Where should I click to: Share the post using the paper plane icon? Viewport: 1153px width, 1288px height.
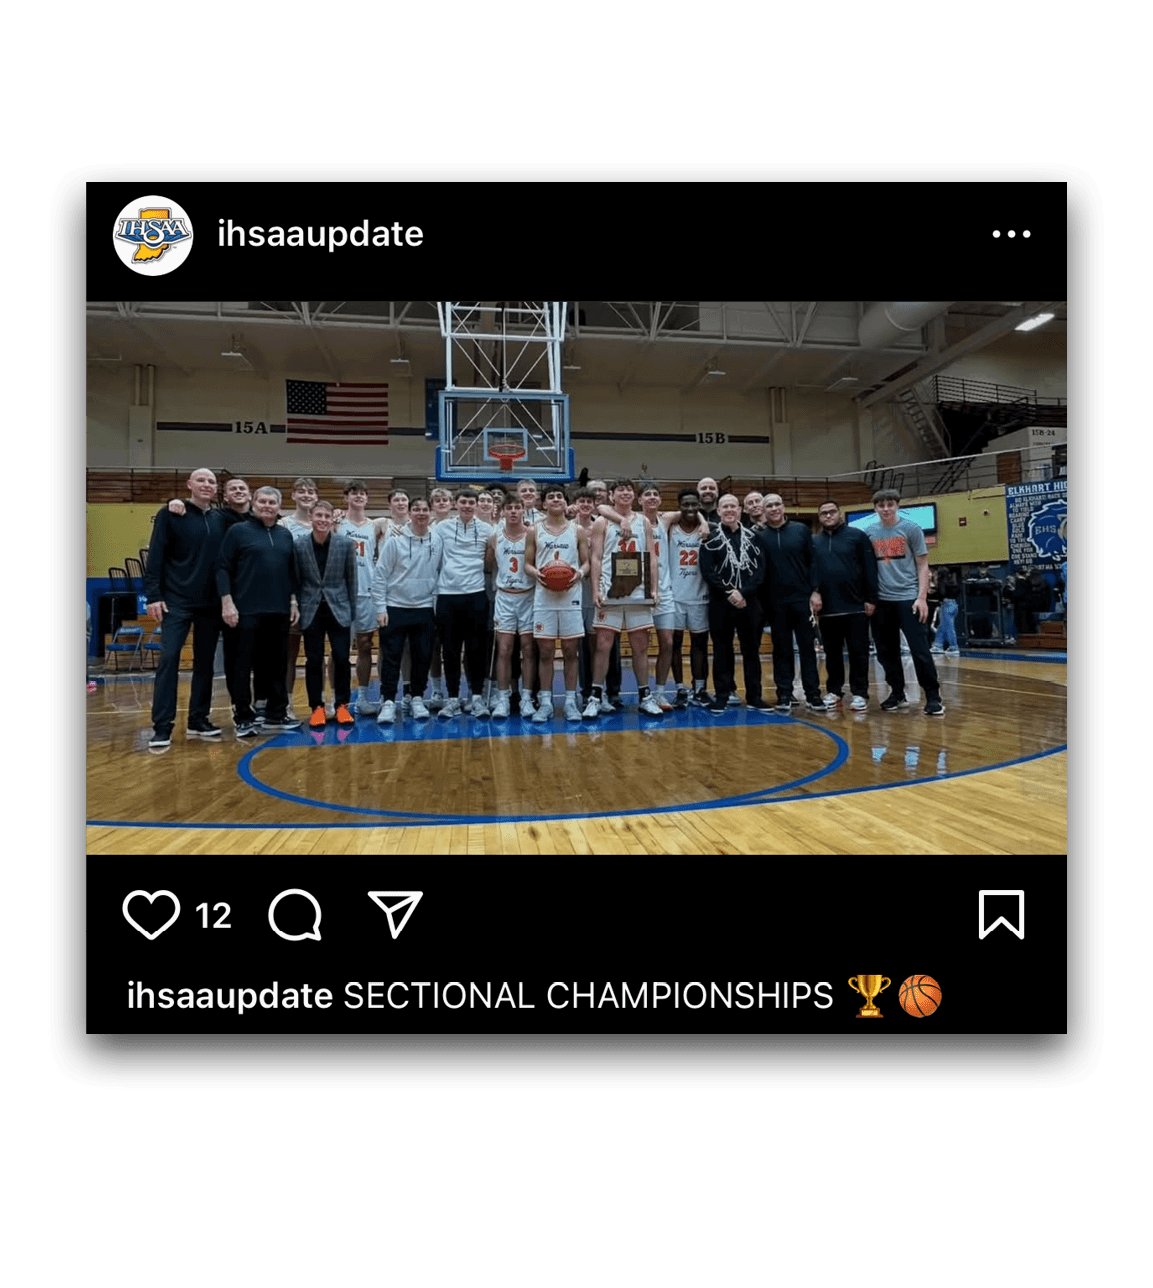click(x=395, y=914)
